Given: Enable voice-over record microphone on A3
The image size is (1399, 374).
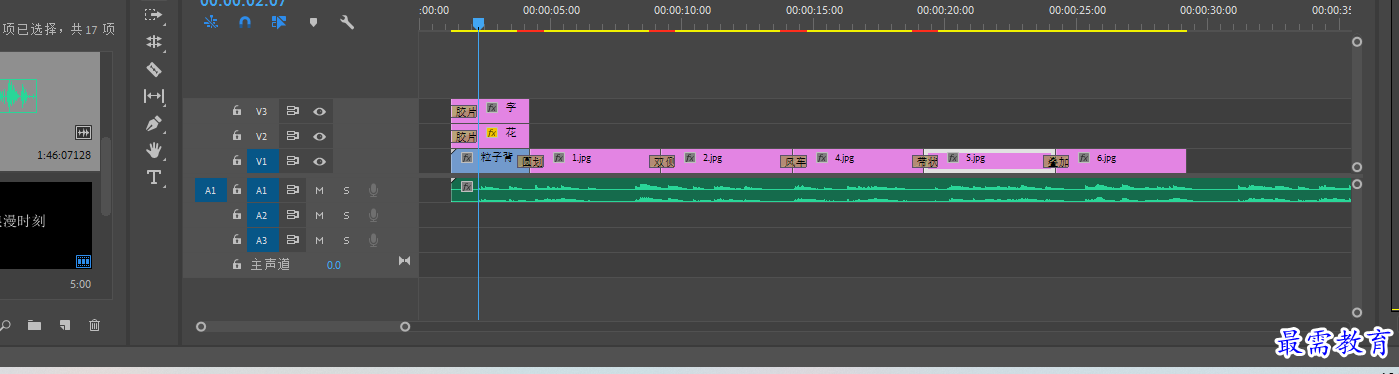Looking at the screenshot, I should (373, 240).
